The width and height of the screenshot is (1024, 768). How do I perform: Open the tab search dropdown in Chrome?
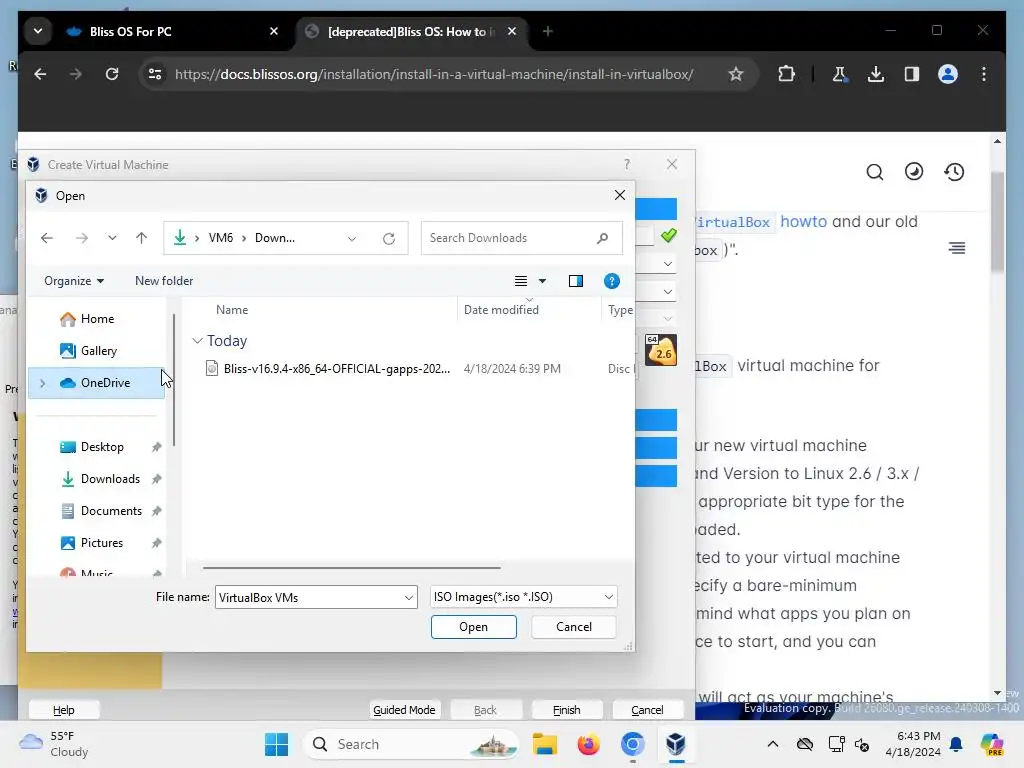(x=38, y=31)
